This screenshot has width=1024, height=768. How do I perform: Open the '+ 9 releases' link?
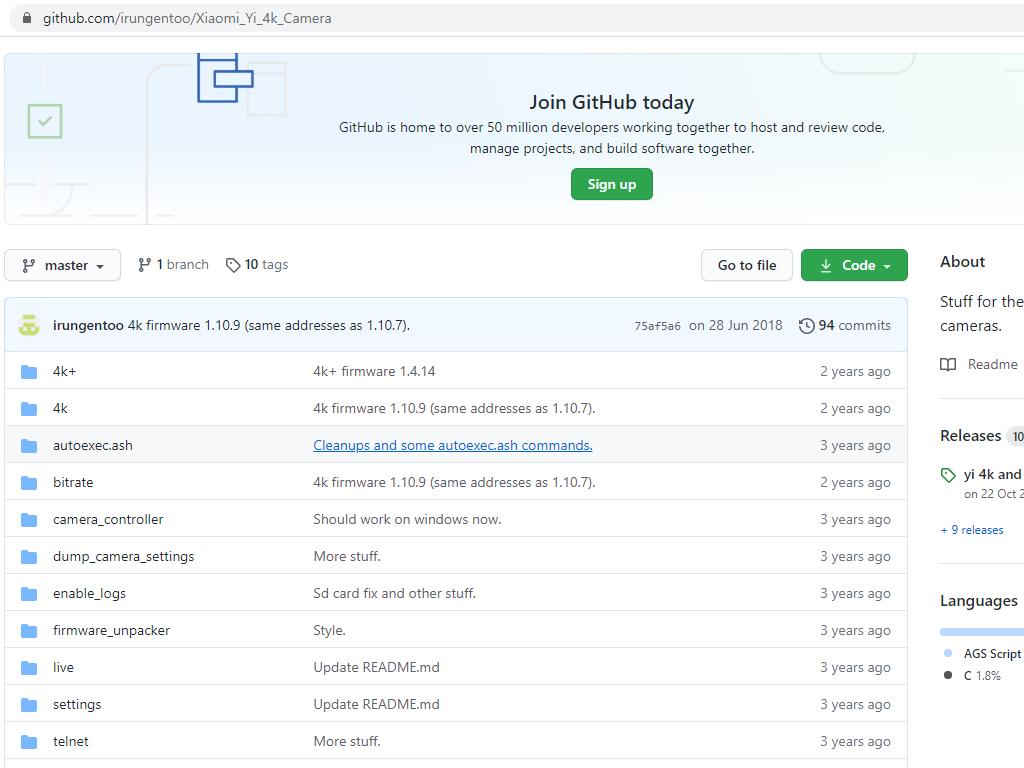[972, 530]
